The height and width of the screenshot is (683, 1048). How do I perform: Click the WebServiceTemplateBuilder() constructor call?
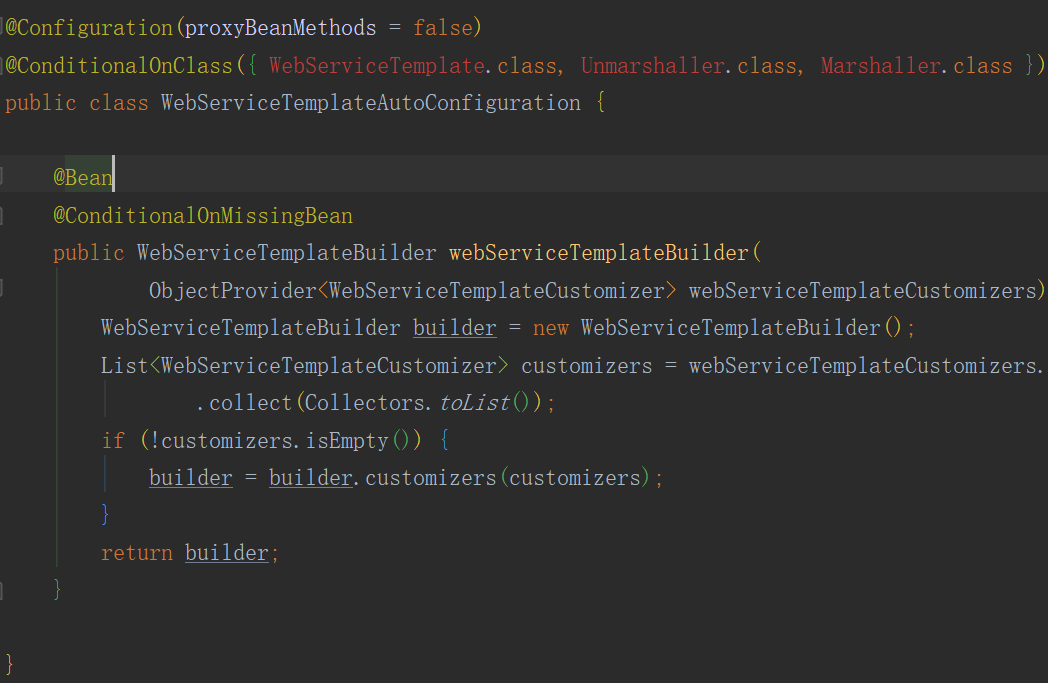(741, 328)
